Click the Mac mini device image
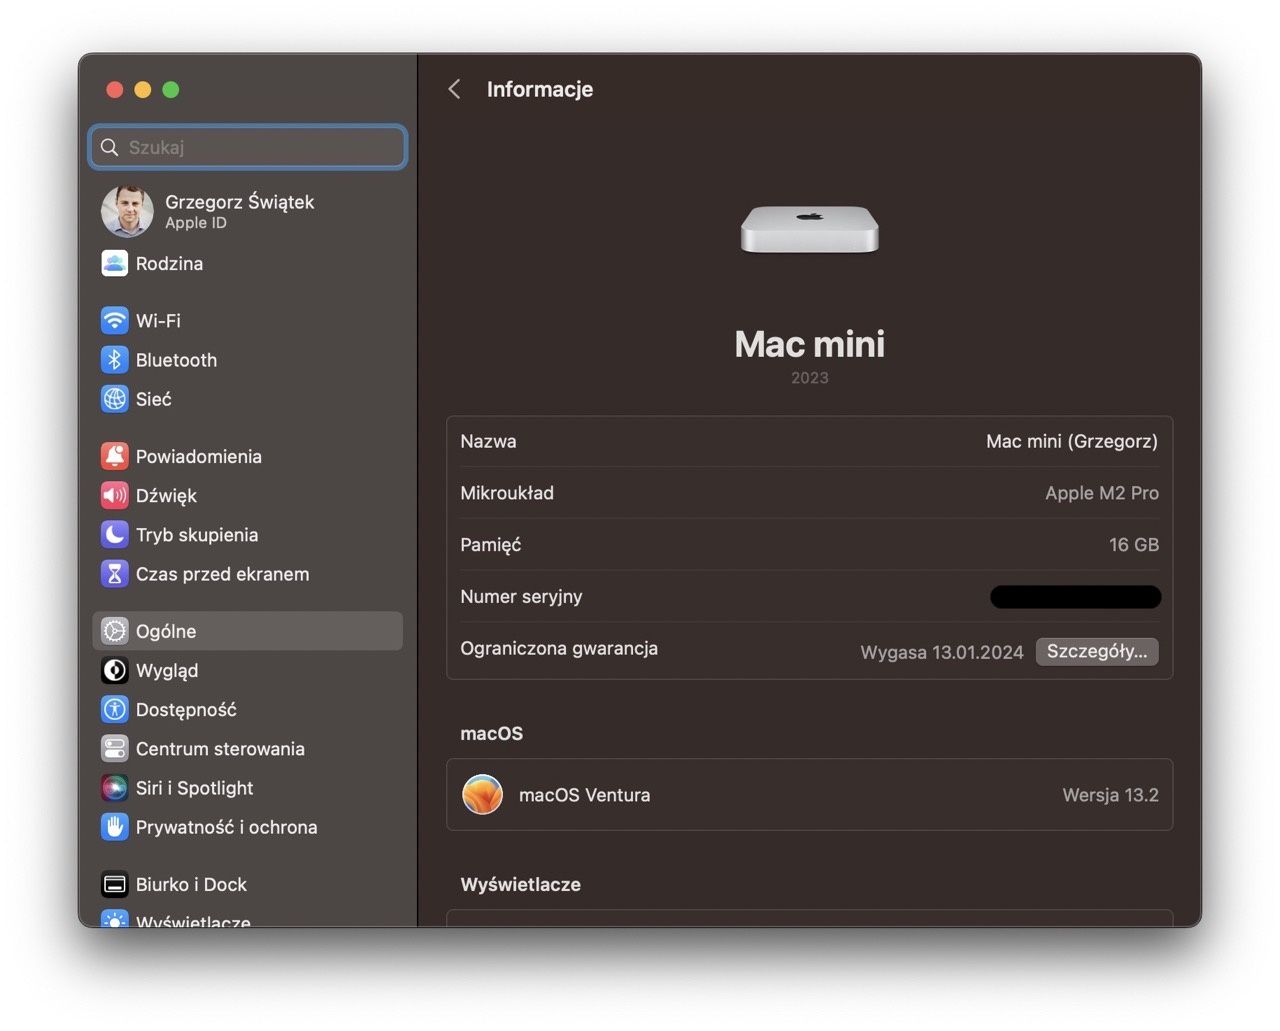Screen dimensions: 1280x1031 [809, 230]
